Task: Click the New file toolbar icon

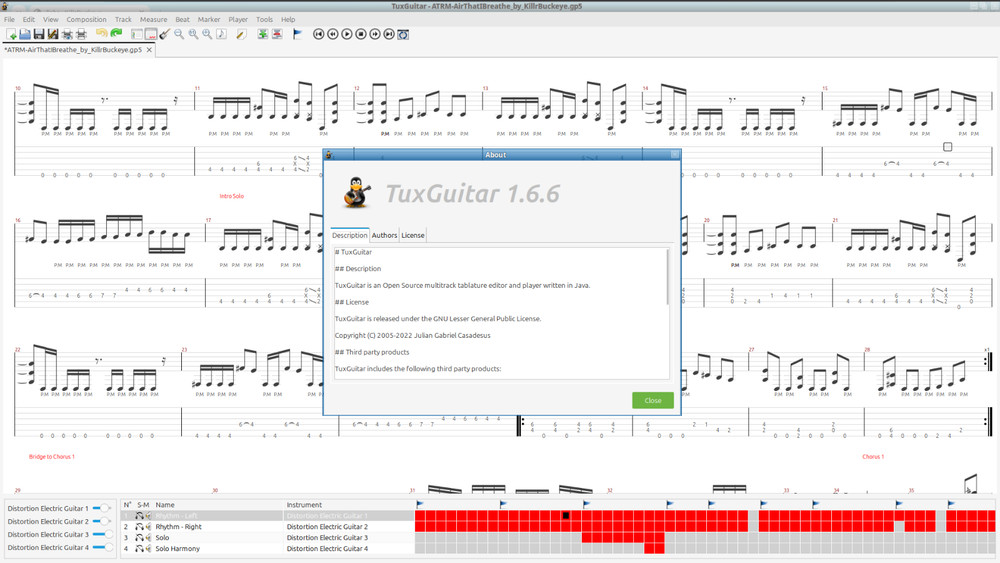Action: (11, 34)
